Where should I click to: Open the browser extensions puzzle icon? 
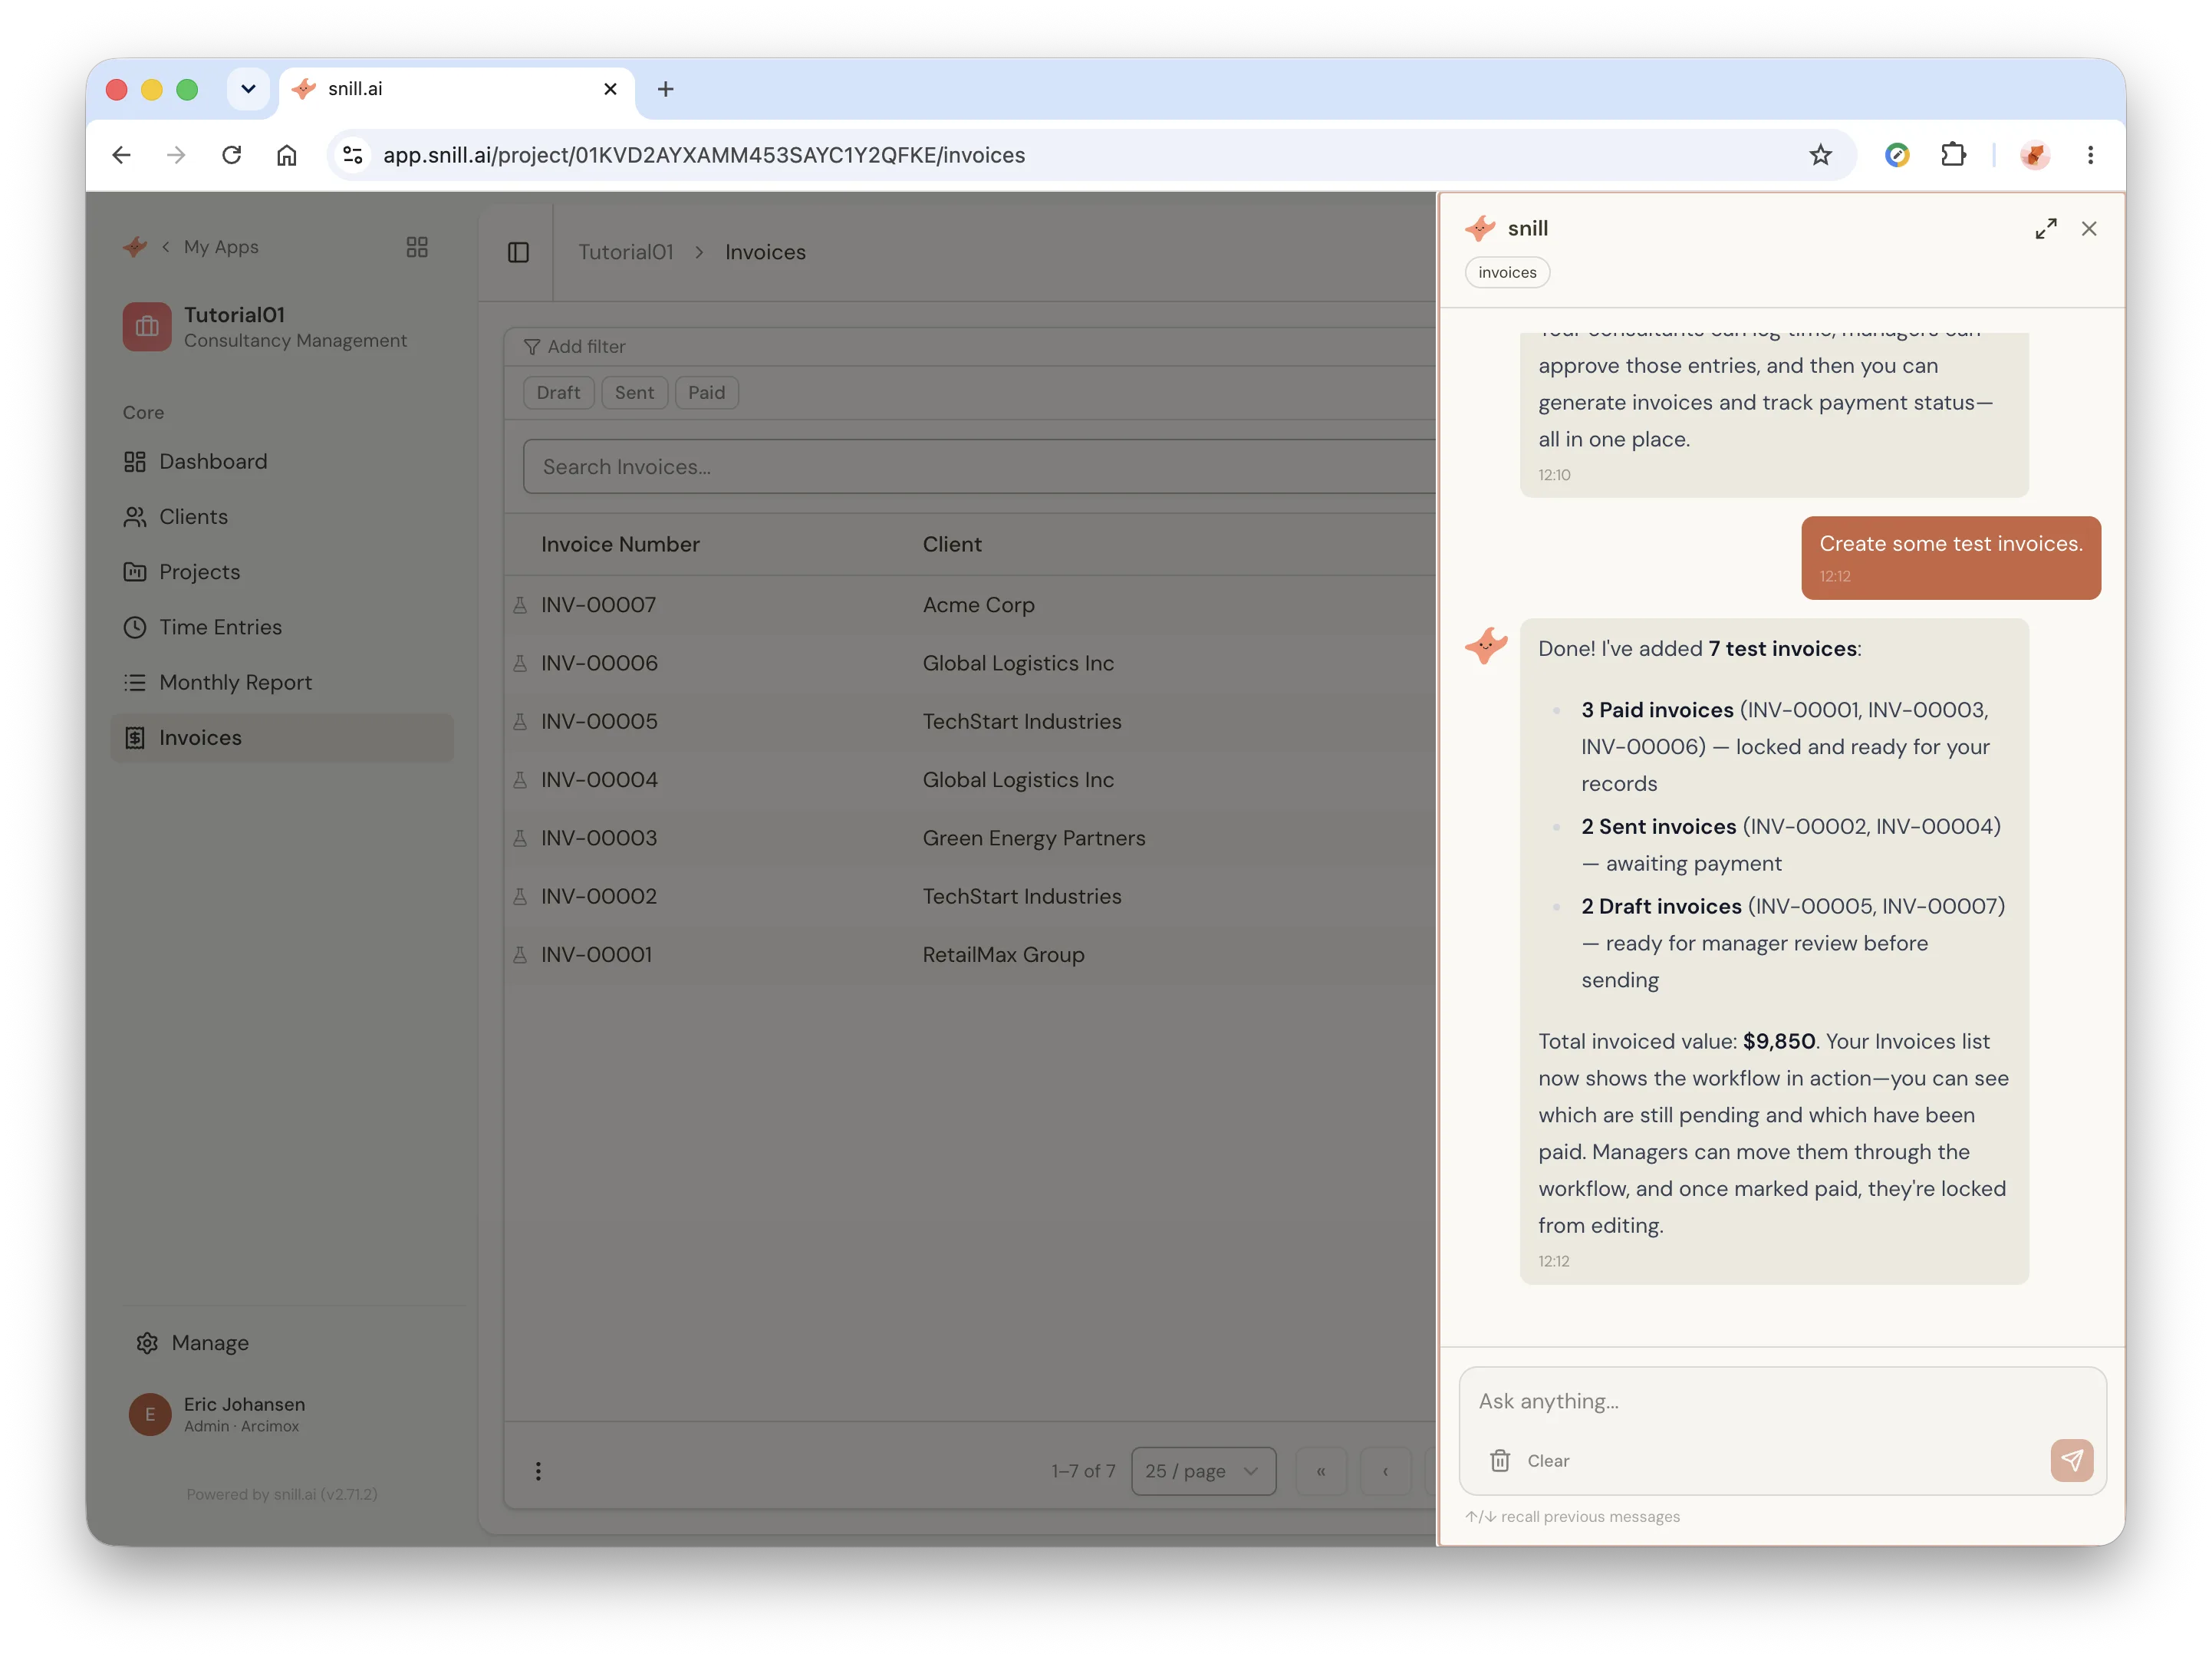click(1953, 155)
